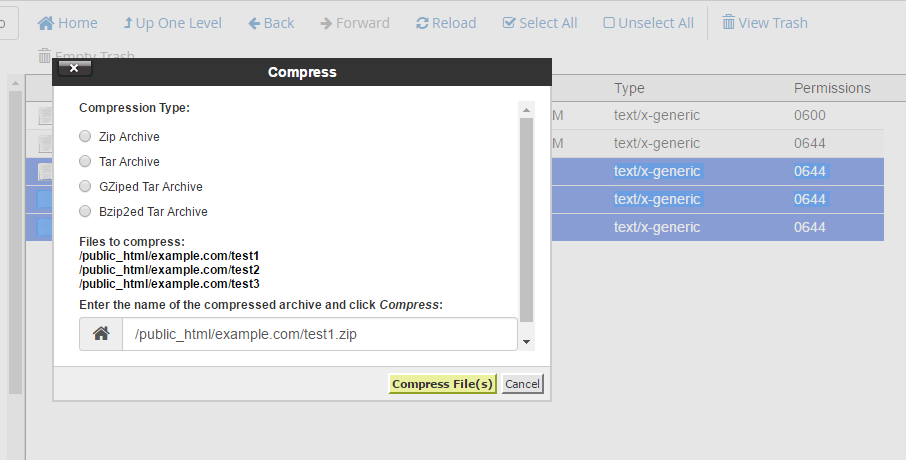Image resolution: width=906 pixels, height=460 pixels.
Task: Click the Forward navigation item
Action: [x=355, y=23]
